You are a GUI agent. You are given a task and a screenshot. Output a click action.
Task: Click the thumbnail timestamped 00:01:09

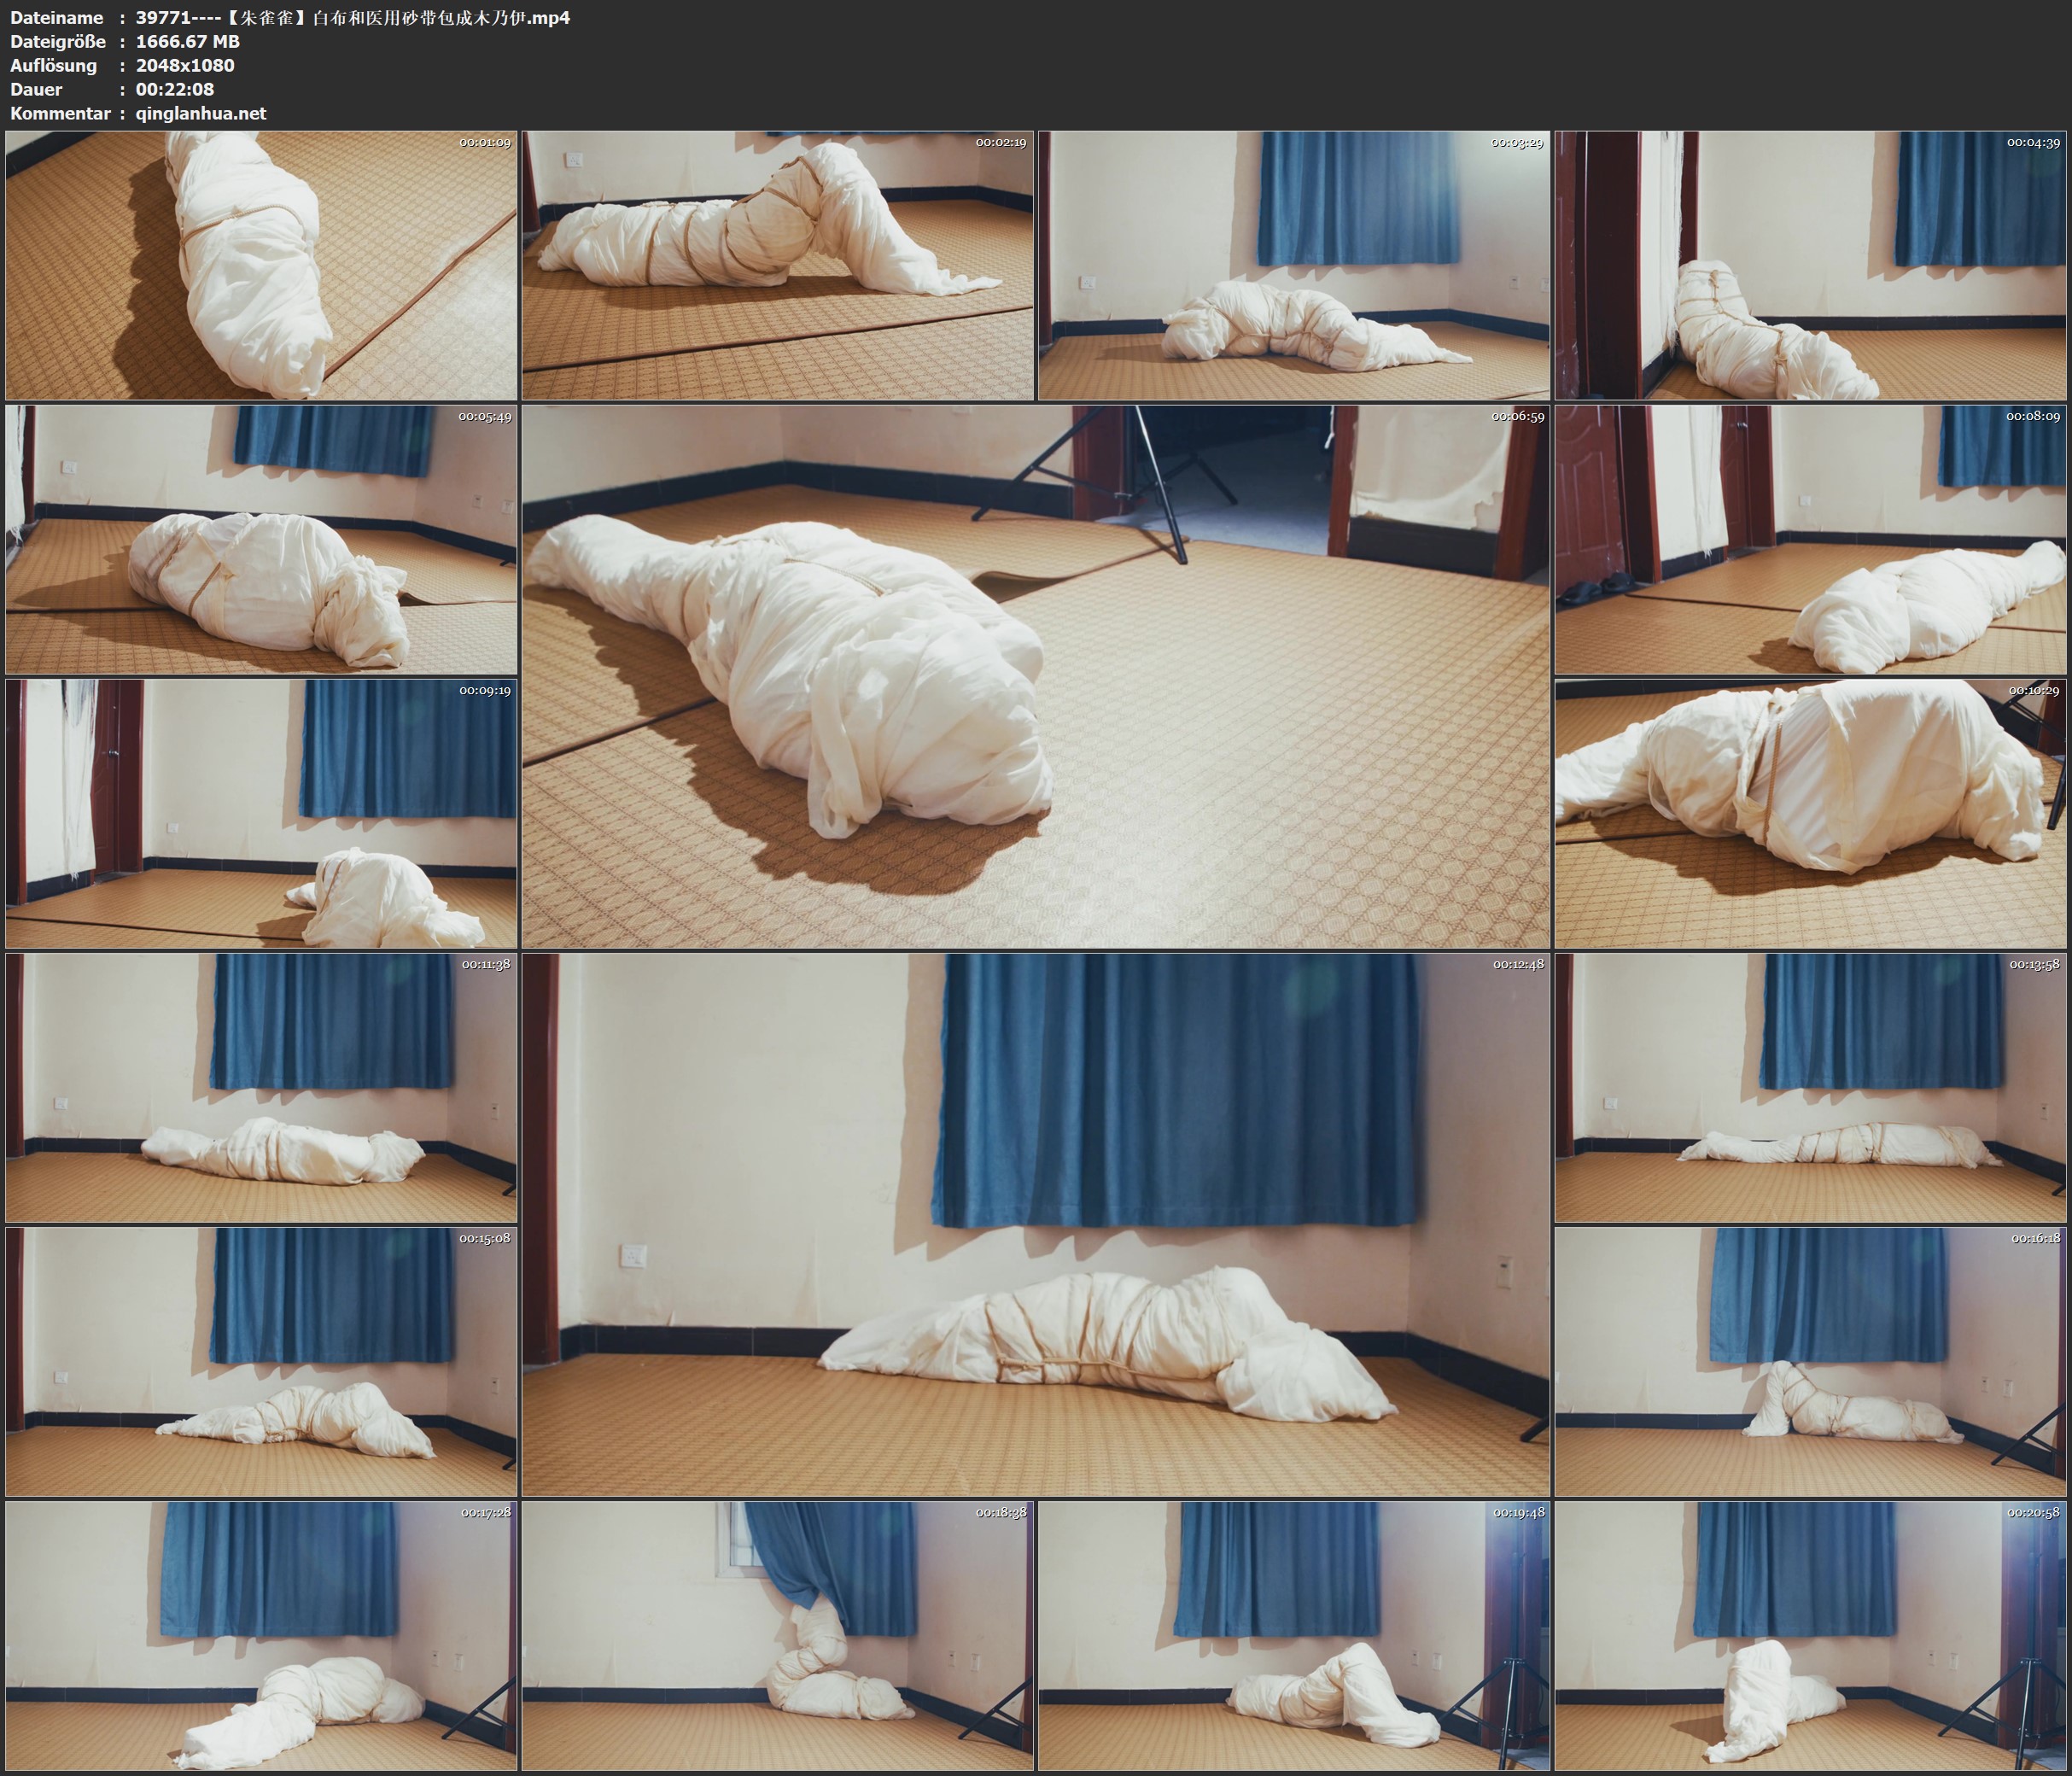tap(261, 266)
